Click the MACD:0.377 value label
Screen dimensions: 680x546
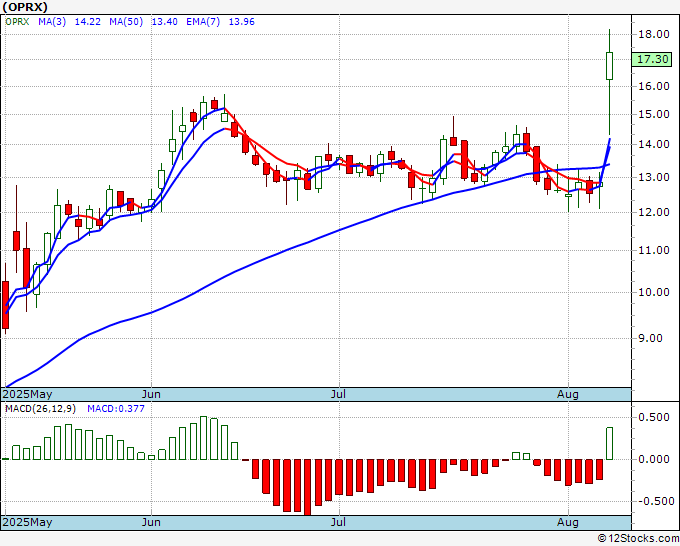(116, 409)
